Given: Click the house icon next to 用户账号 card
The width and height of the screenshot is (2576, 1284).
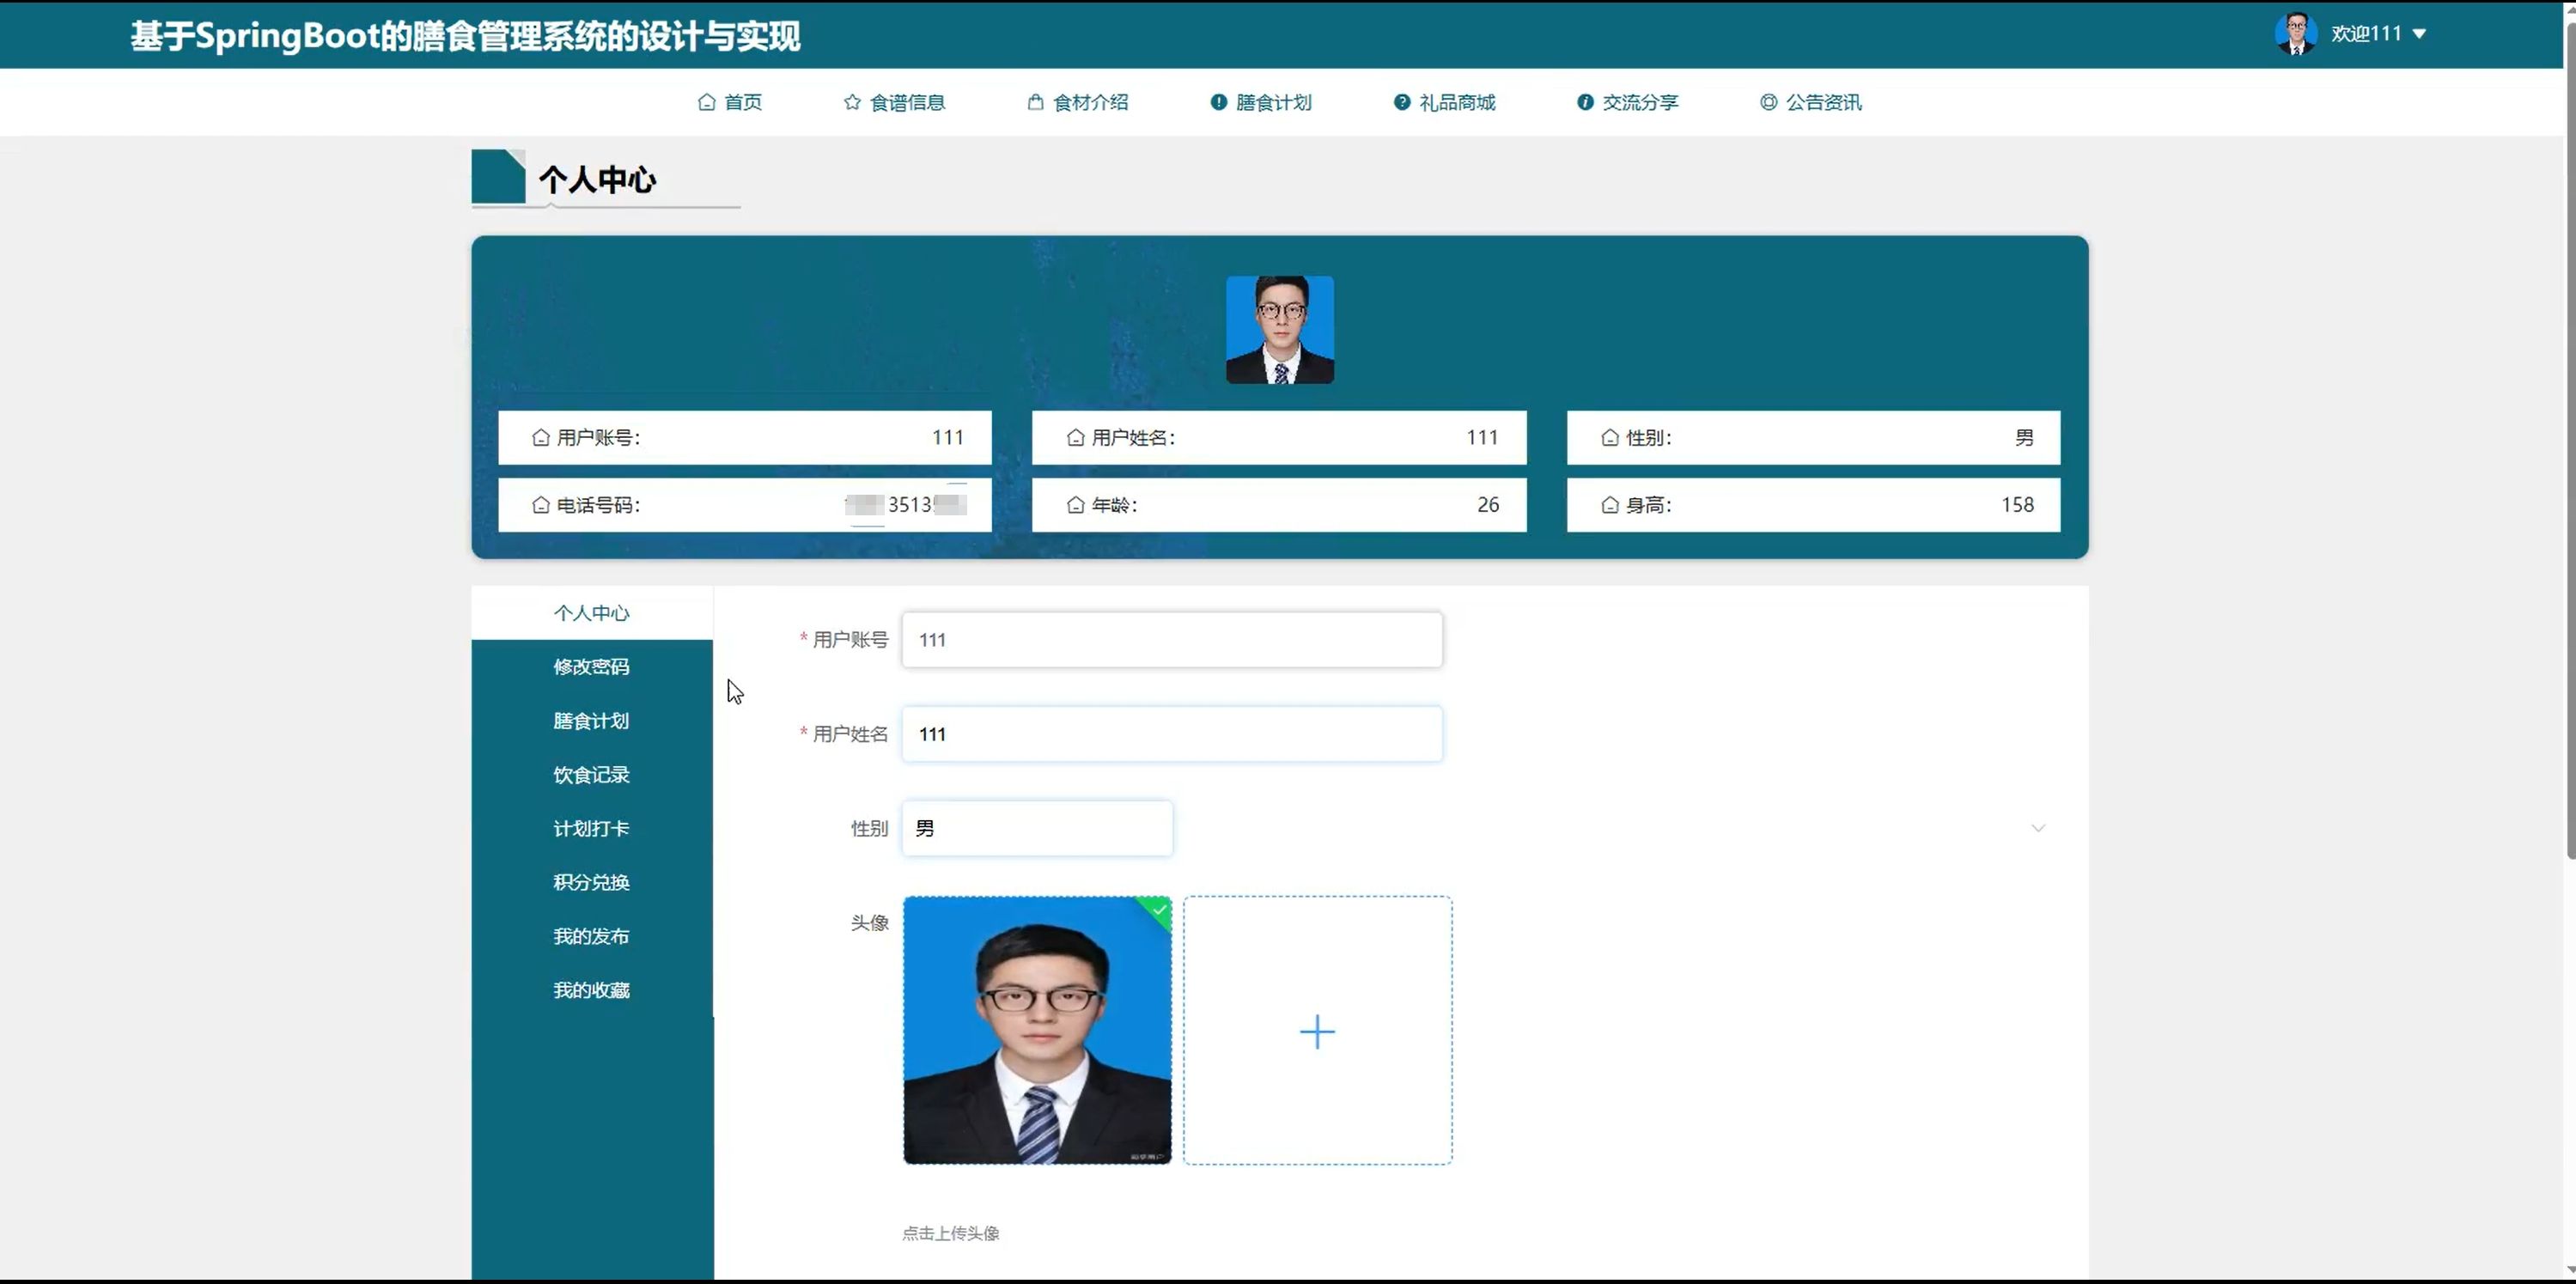Looking at the screenshot, I should click(x=541, y=438).
